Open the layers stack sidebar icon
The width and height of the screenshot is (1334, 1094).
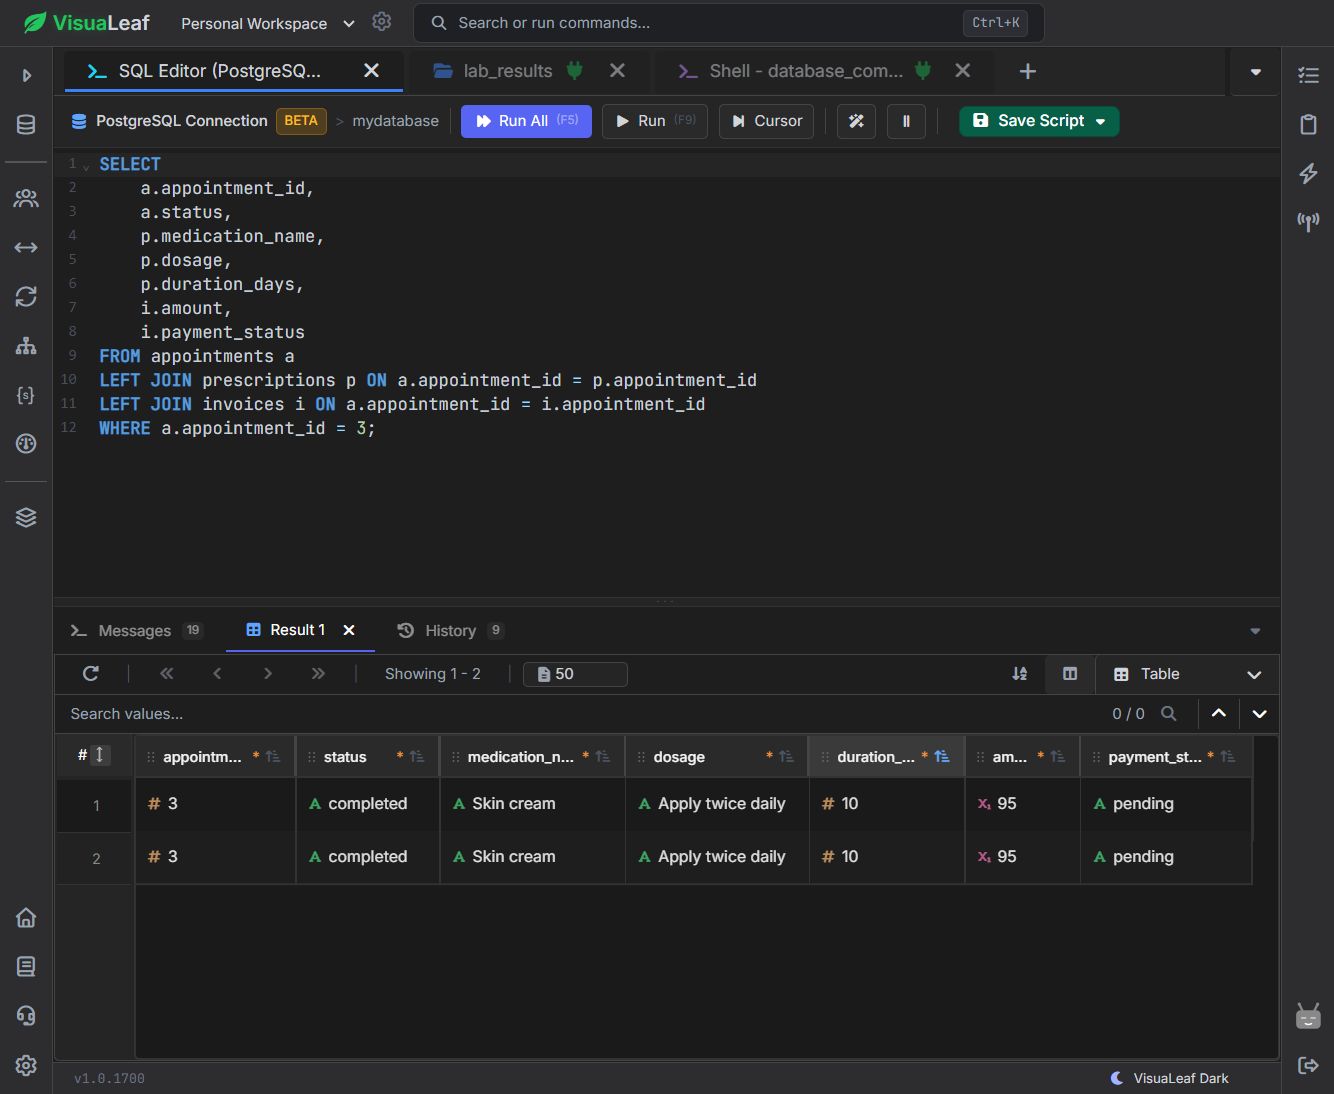[26, 517]
